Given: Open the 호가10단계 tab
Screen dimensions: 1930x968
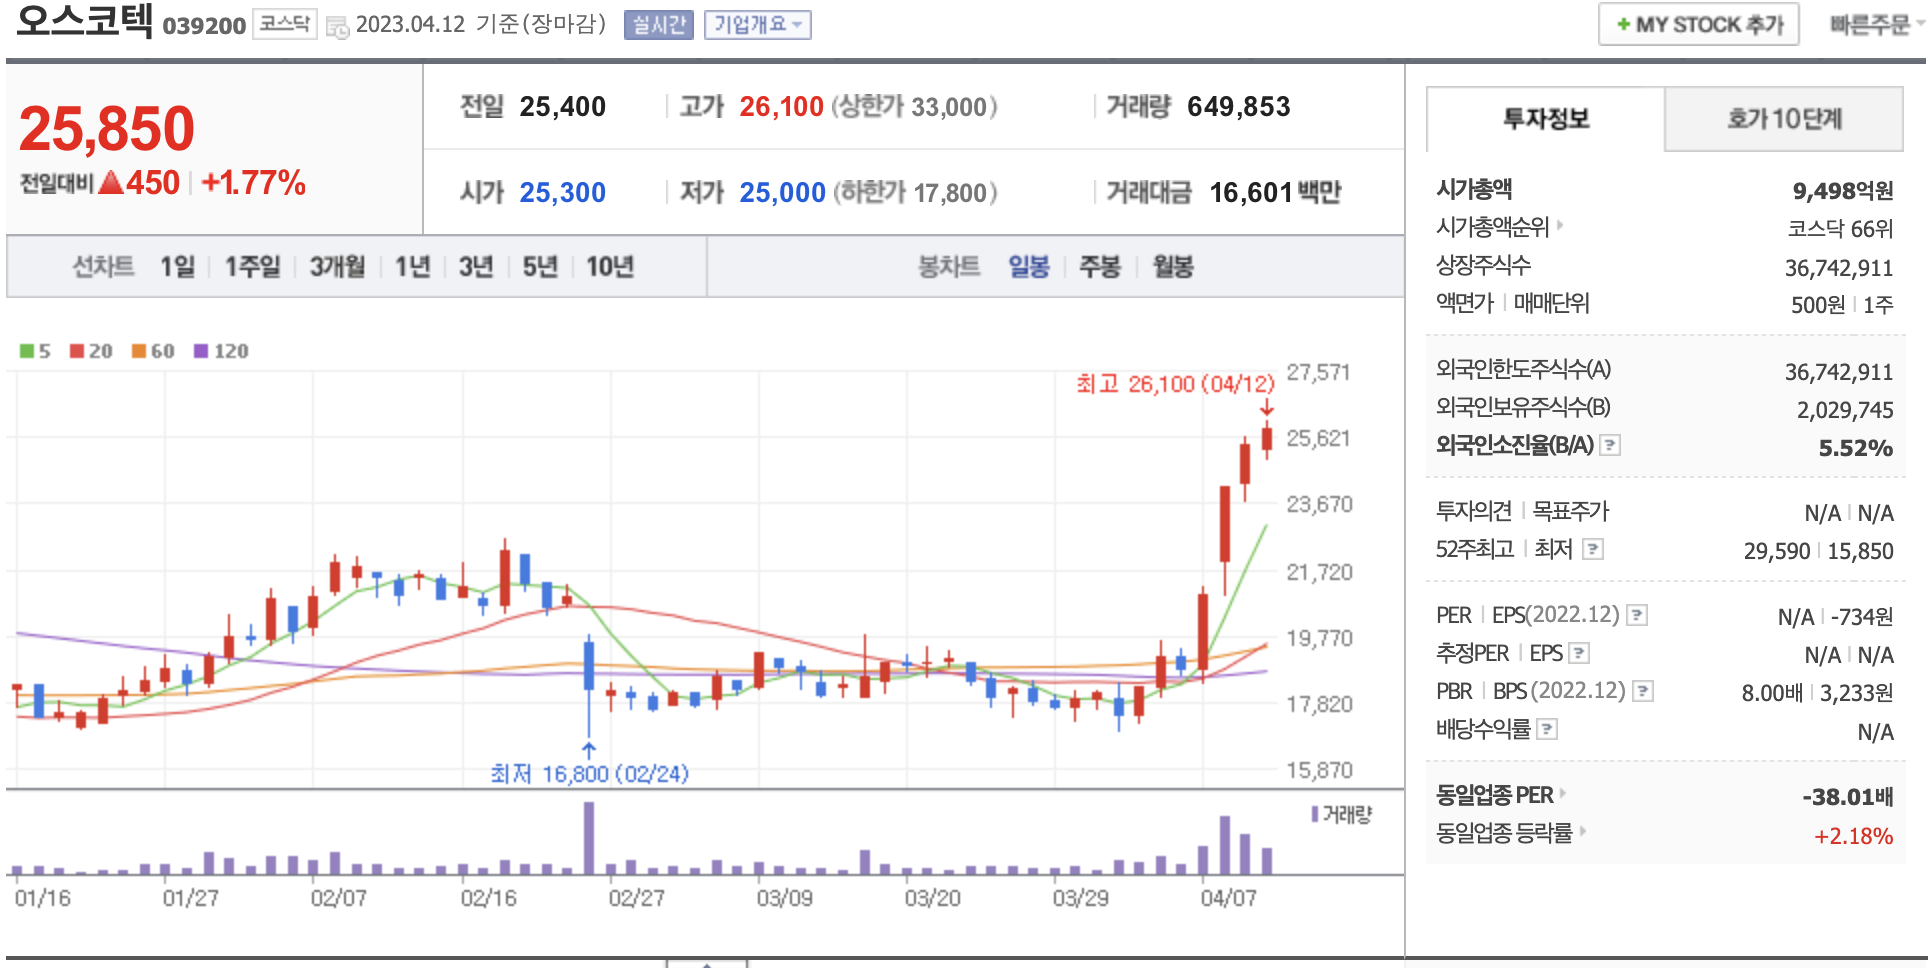Looking at the screenshot, I should tap(1784, 119).
